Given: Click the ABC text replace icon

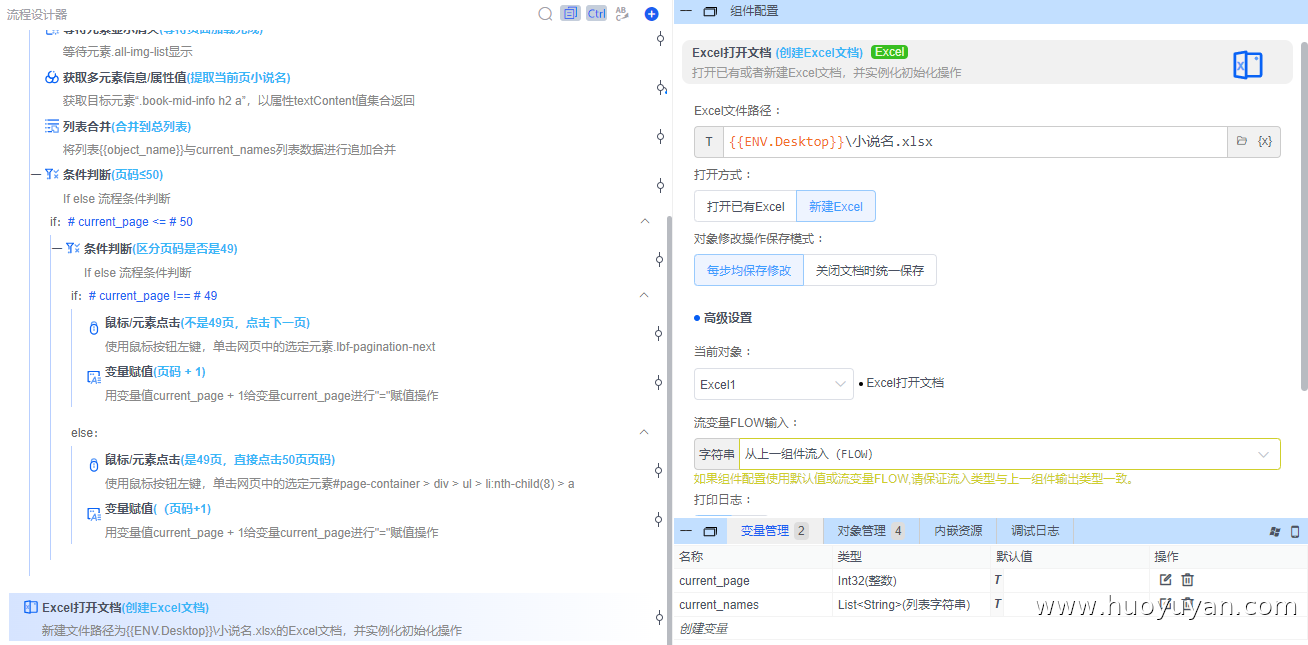Looking at the screenshot, I should (x=622, y=14).
